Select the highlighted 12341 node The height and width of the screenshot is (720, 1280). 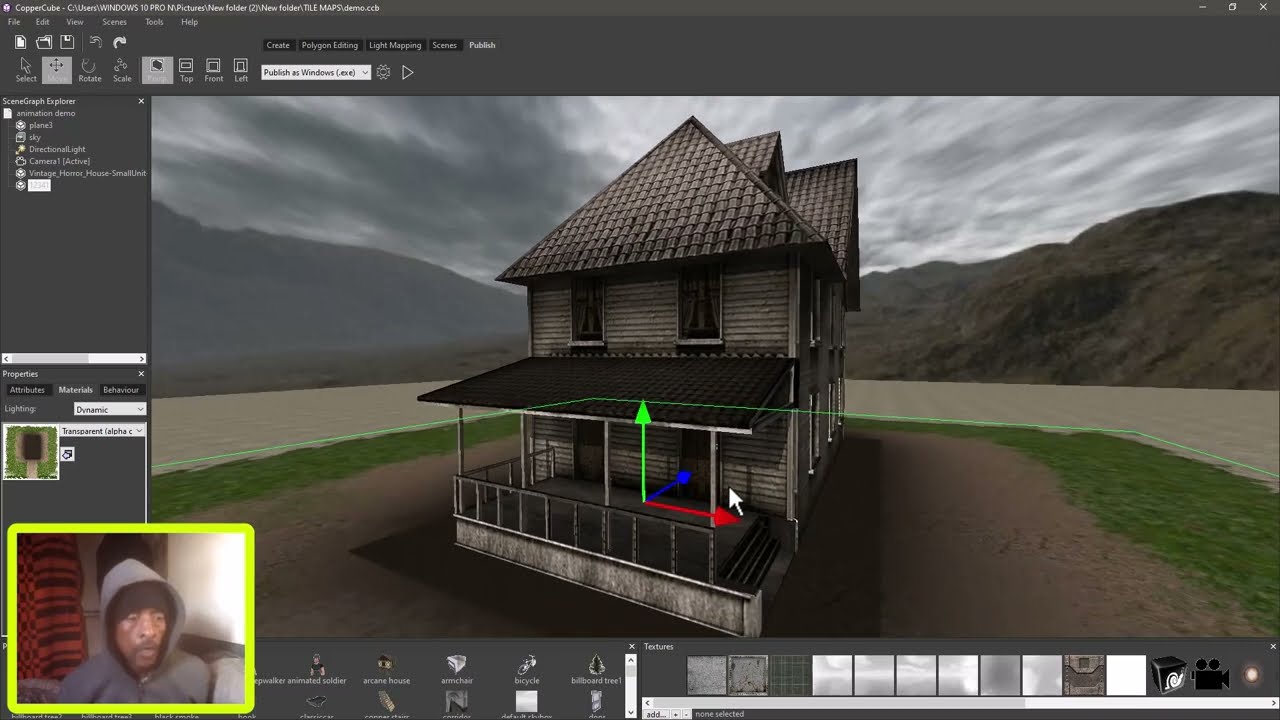(39, 185)
